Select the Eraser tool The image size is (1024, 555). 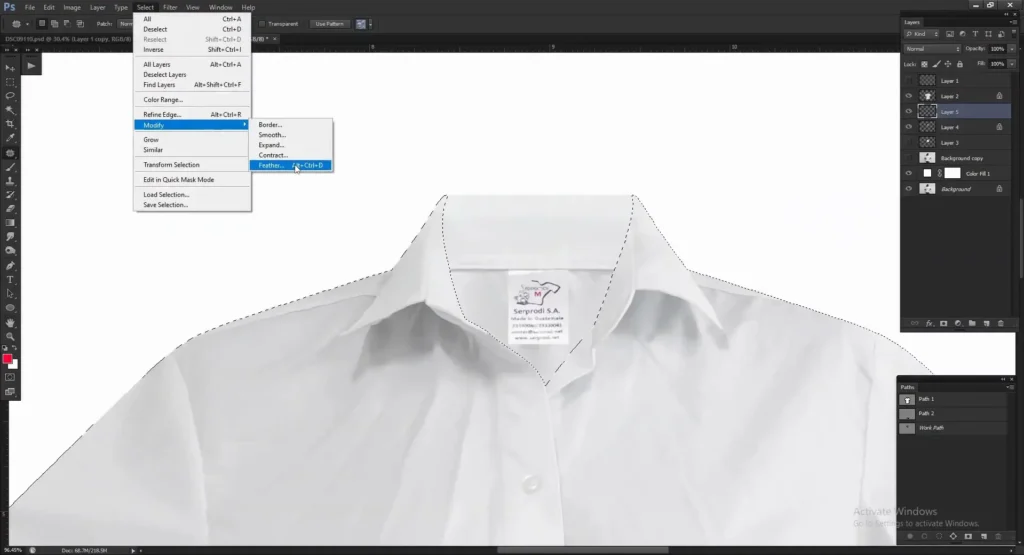click(x=10, y=209)
